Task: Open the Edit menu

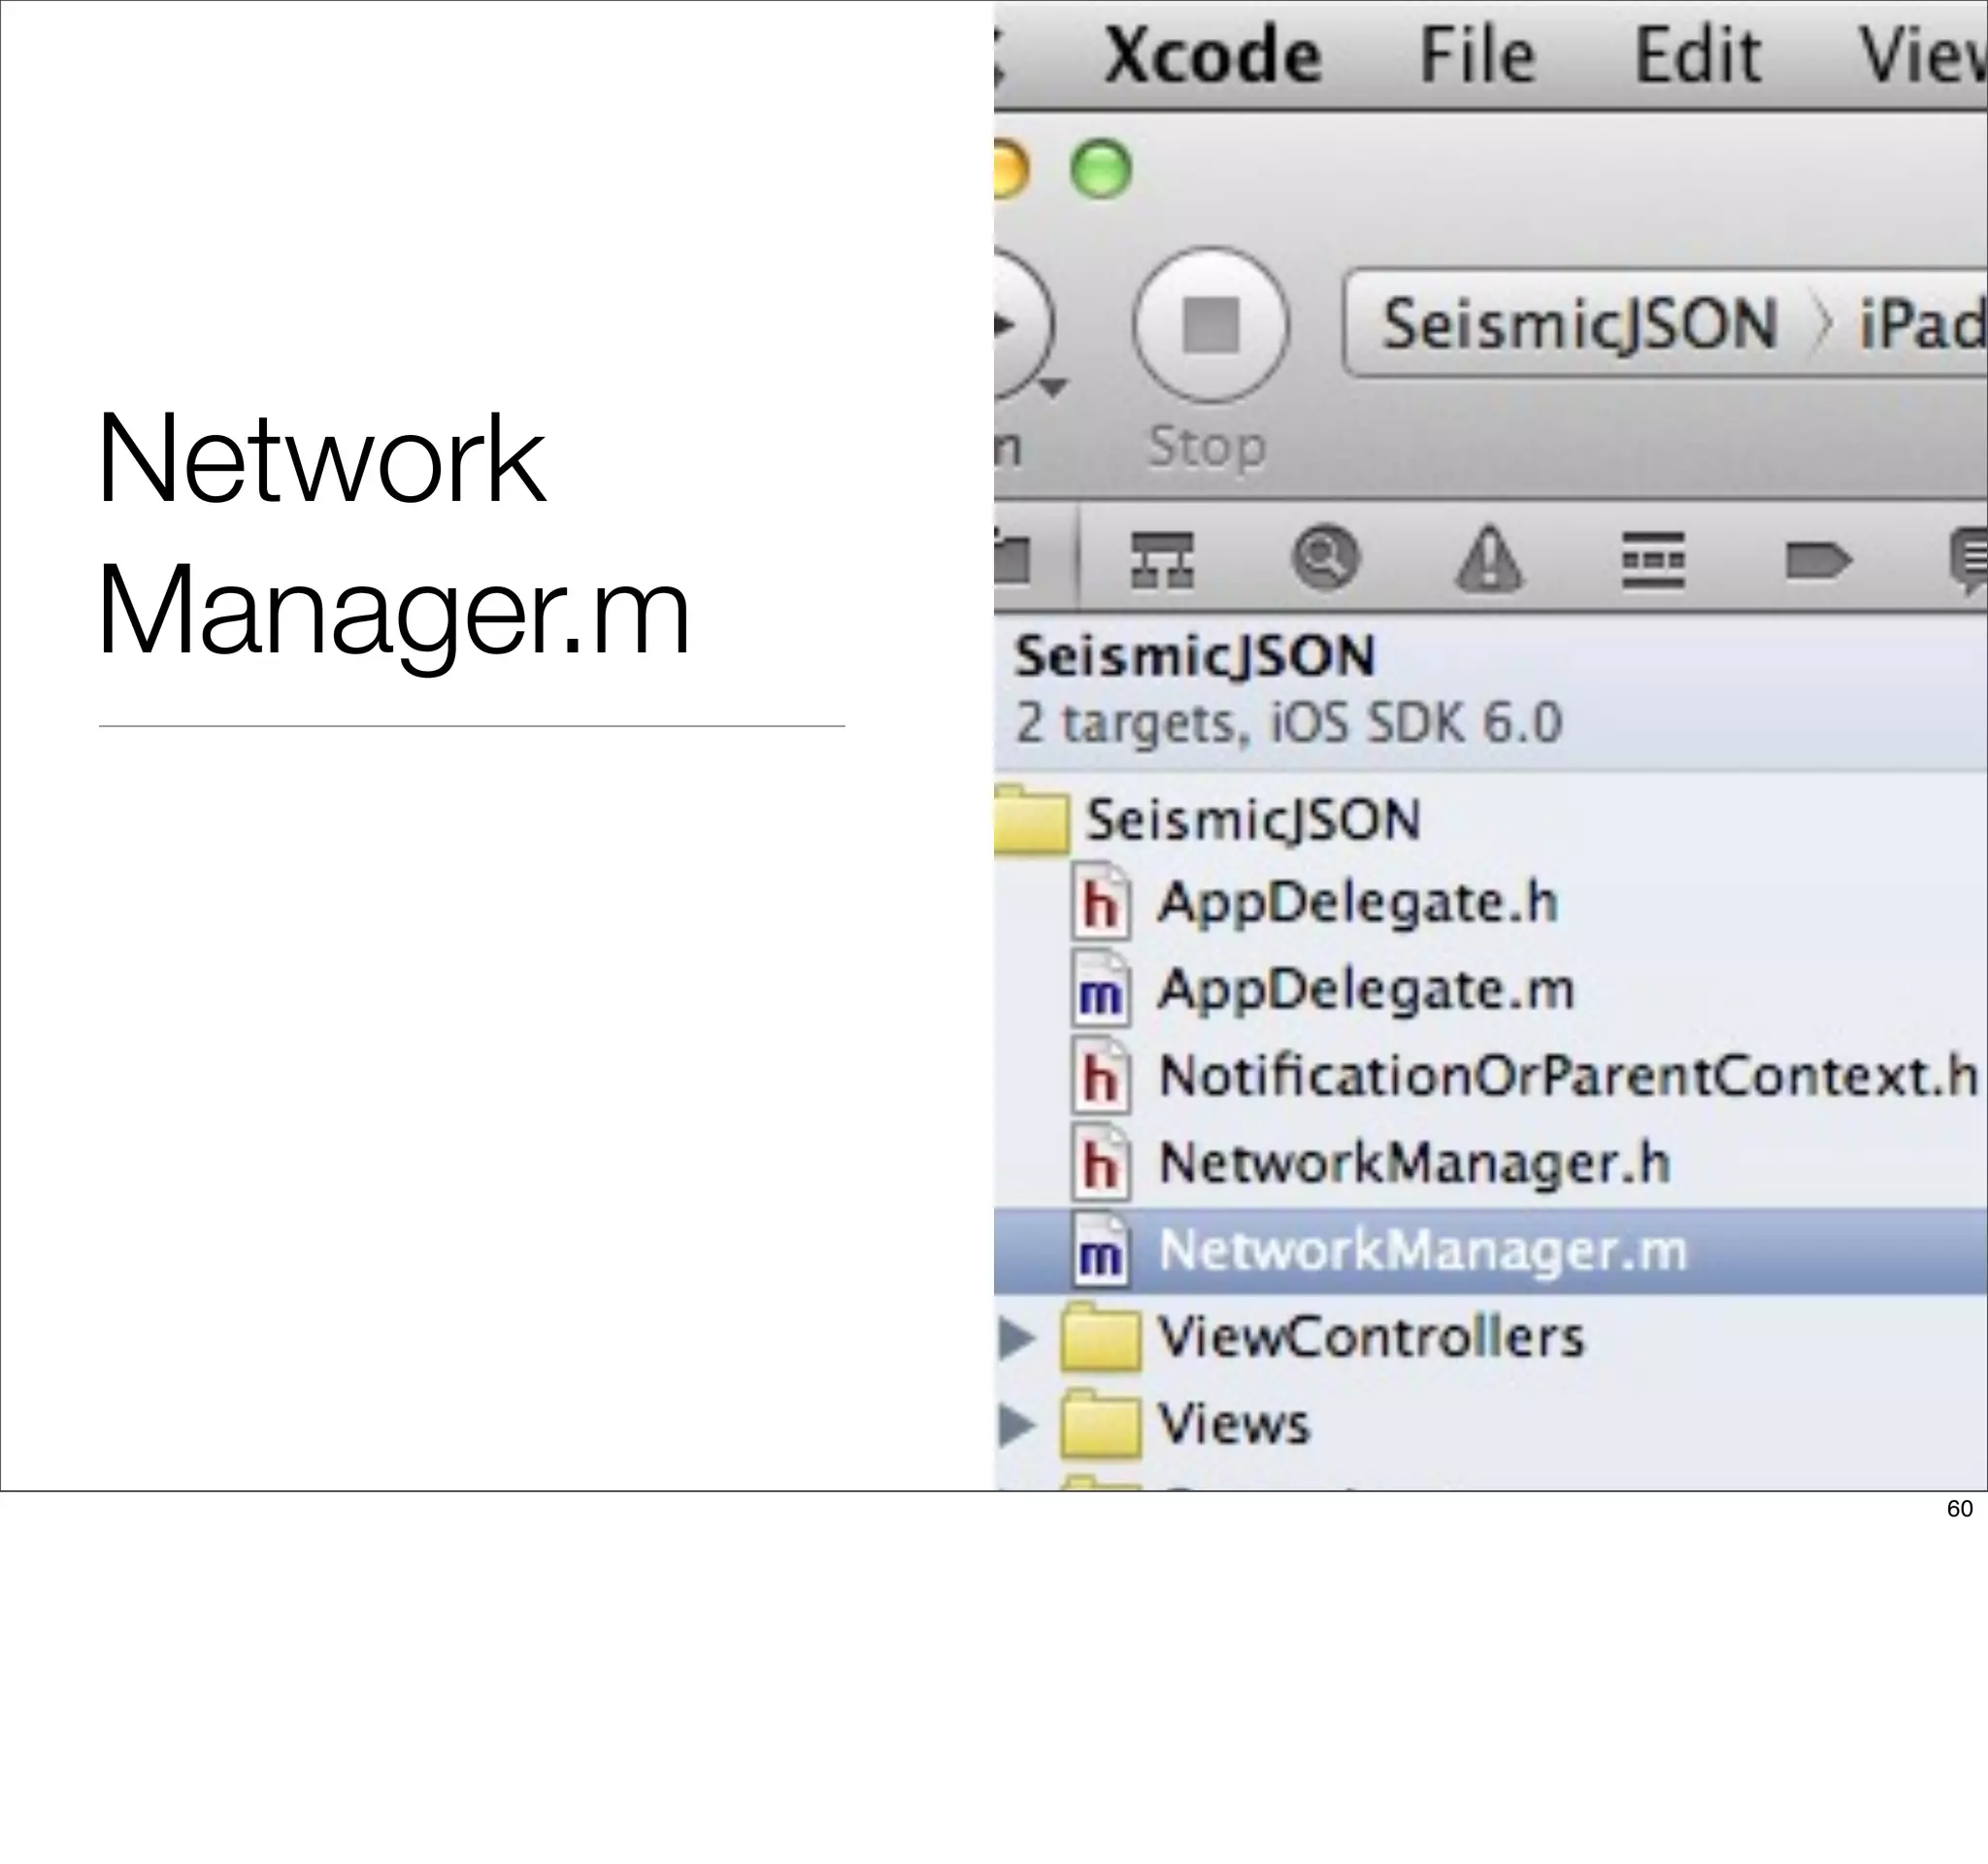Action: pyautogui.click(x=1697, y=54)
